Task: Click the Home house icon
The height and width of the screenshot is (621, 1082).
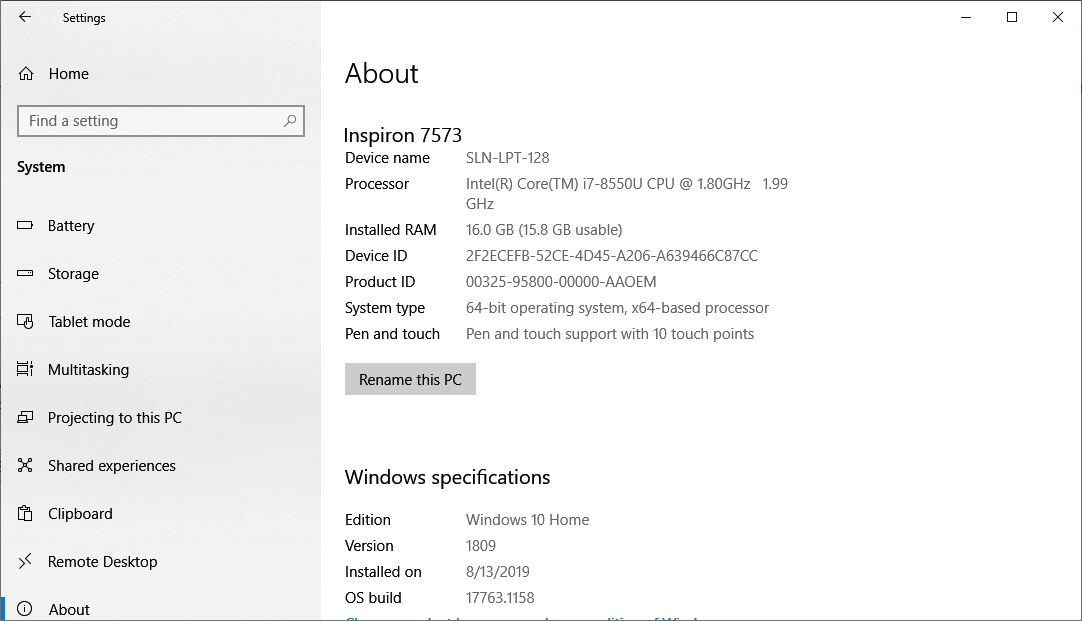Action: (x=26, y=74)
